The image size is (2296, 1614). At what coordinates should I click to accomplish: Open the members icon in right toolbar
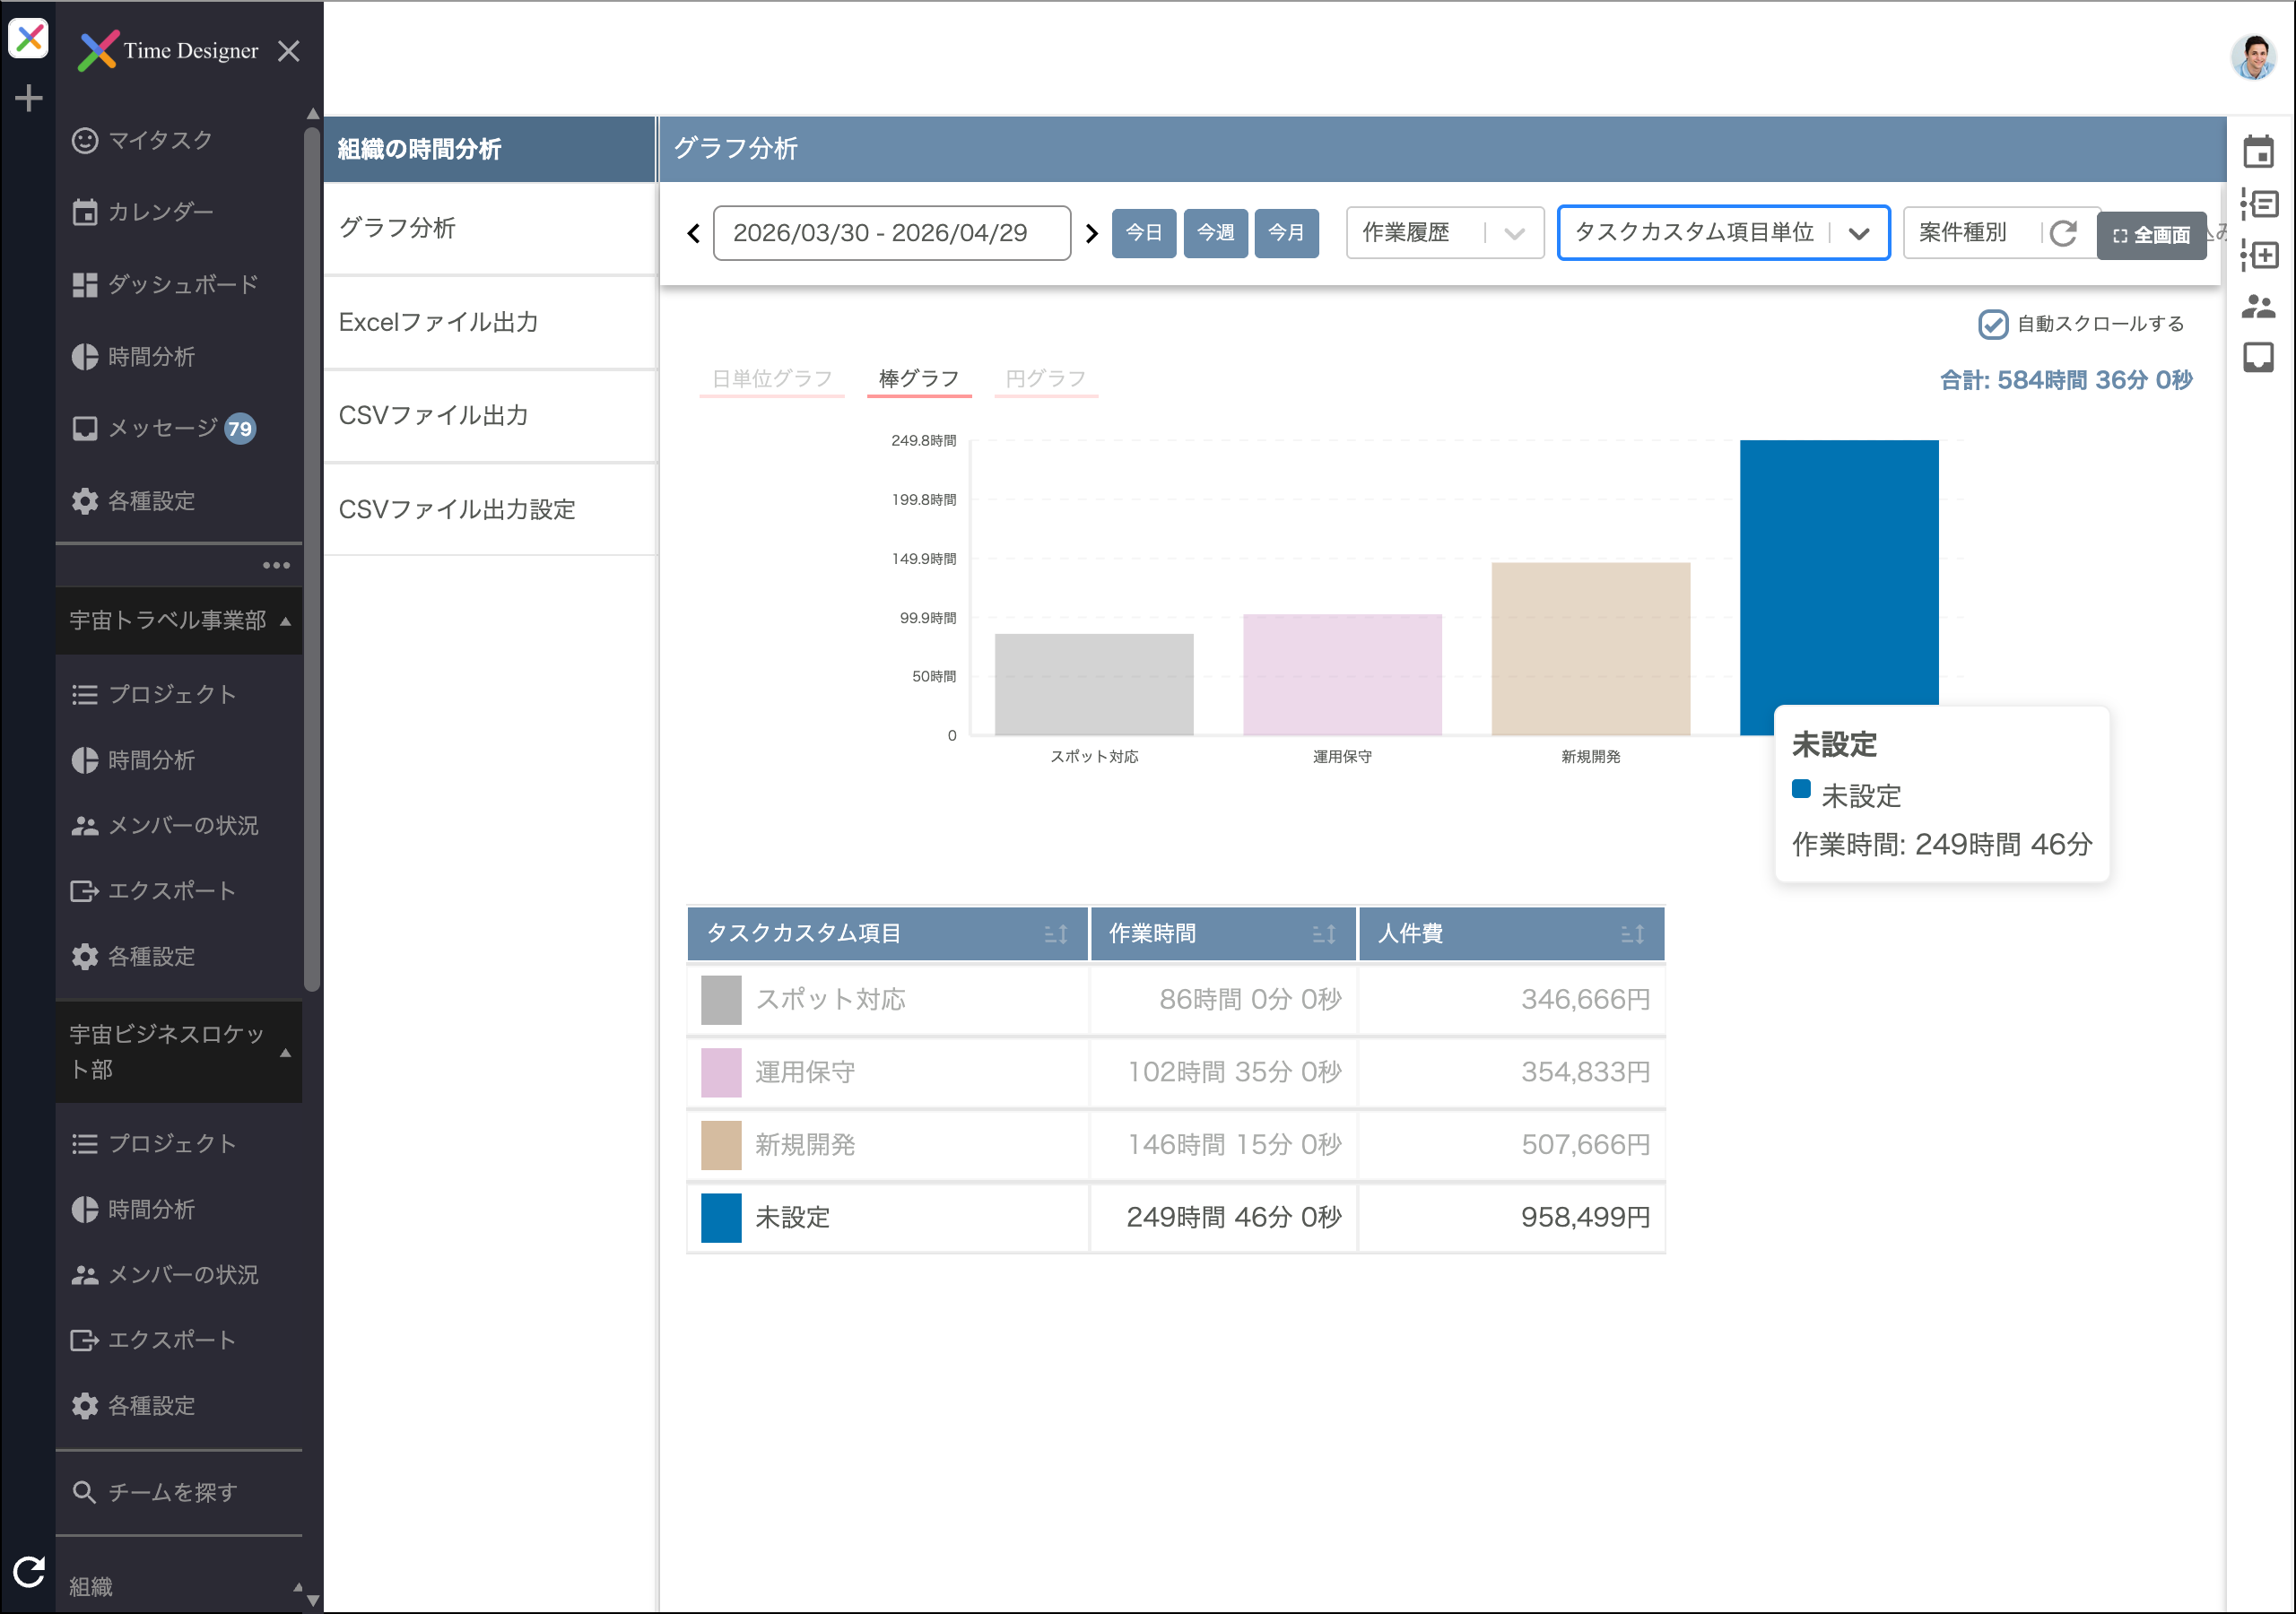coord(2258,306)
